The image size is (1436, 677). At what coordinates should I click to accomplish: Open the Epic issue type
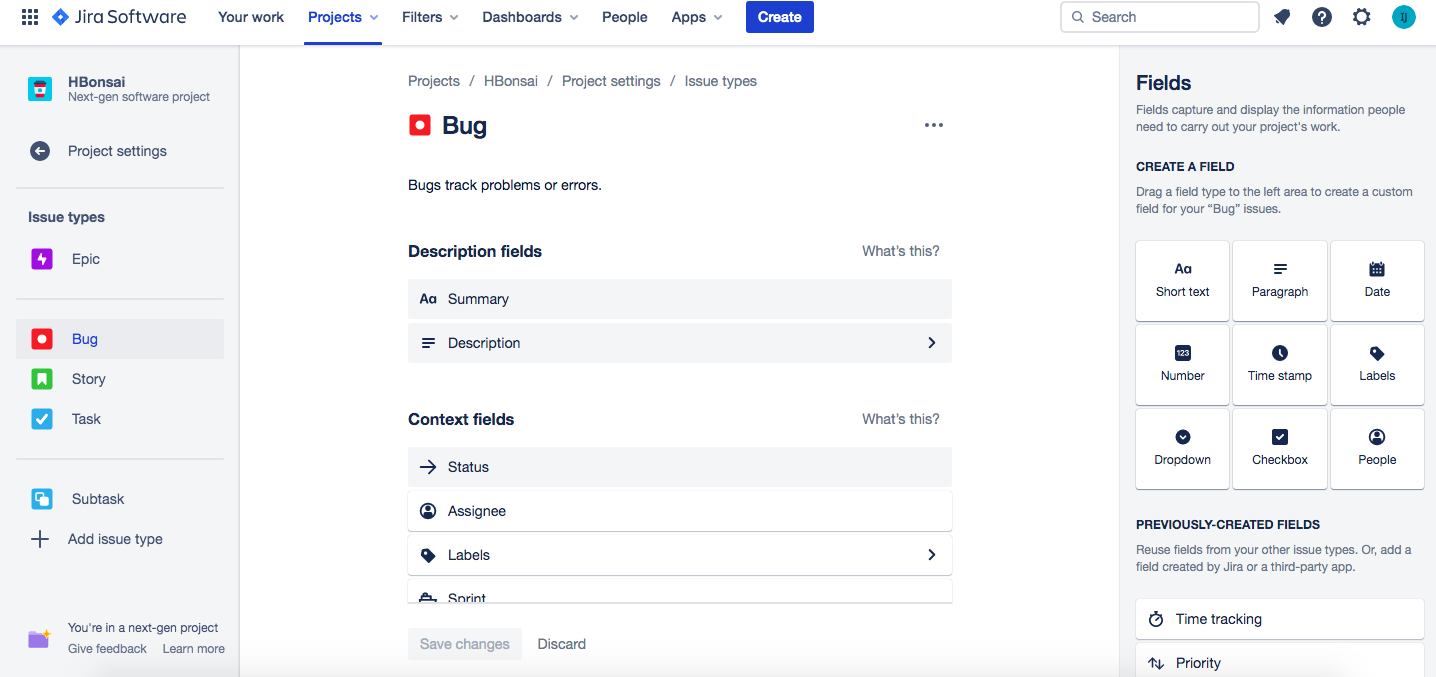click(85, 258)
